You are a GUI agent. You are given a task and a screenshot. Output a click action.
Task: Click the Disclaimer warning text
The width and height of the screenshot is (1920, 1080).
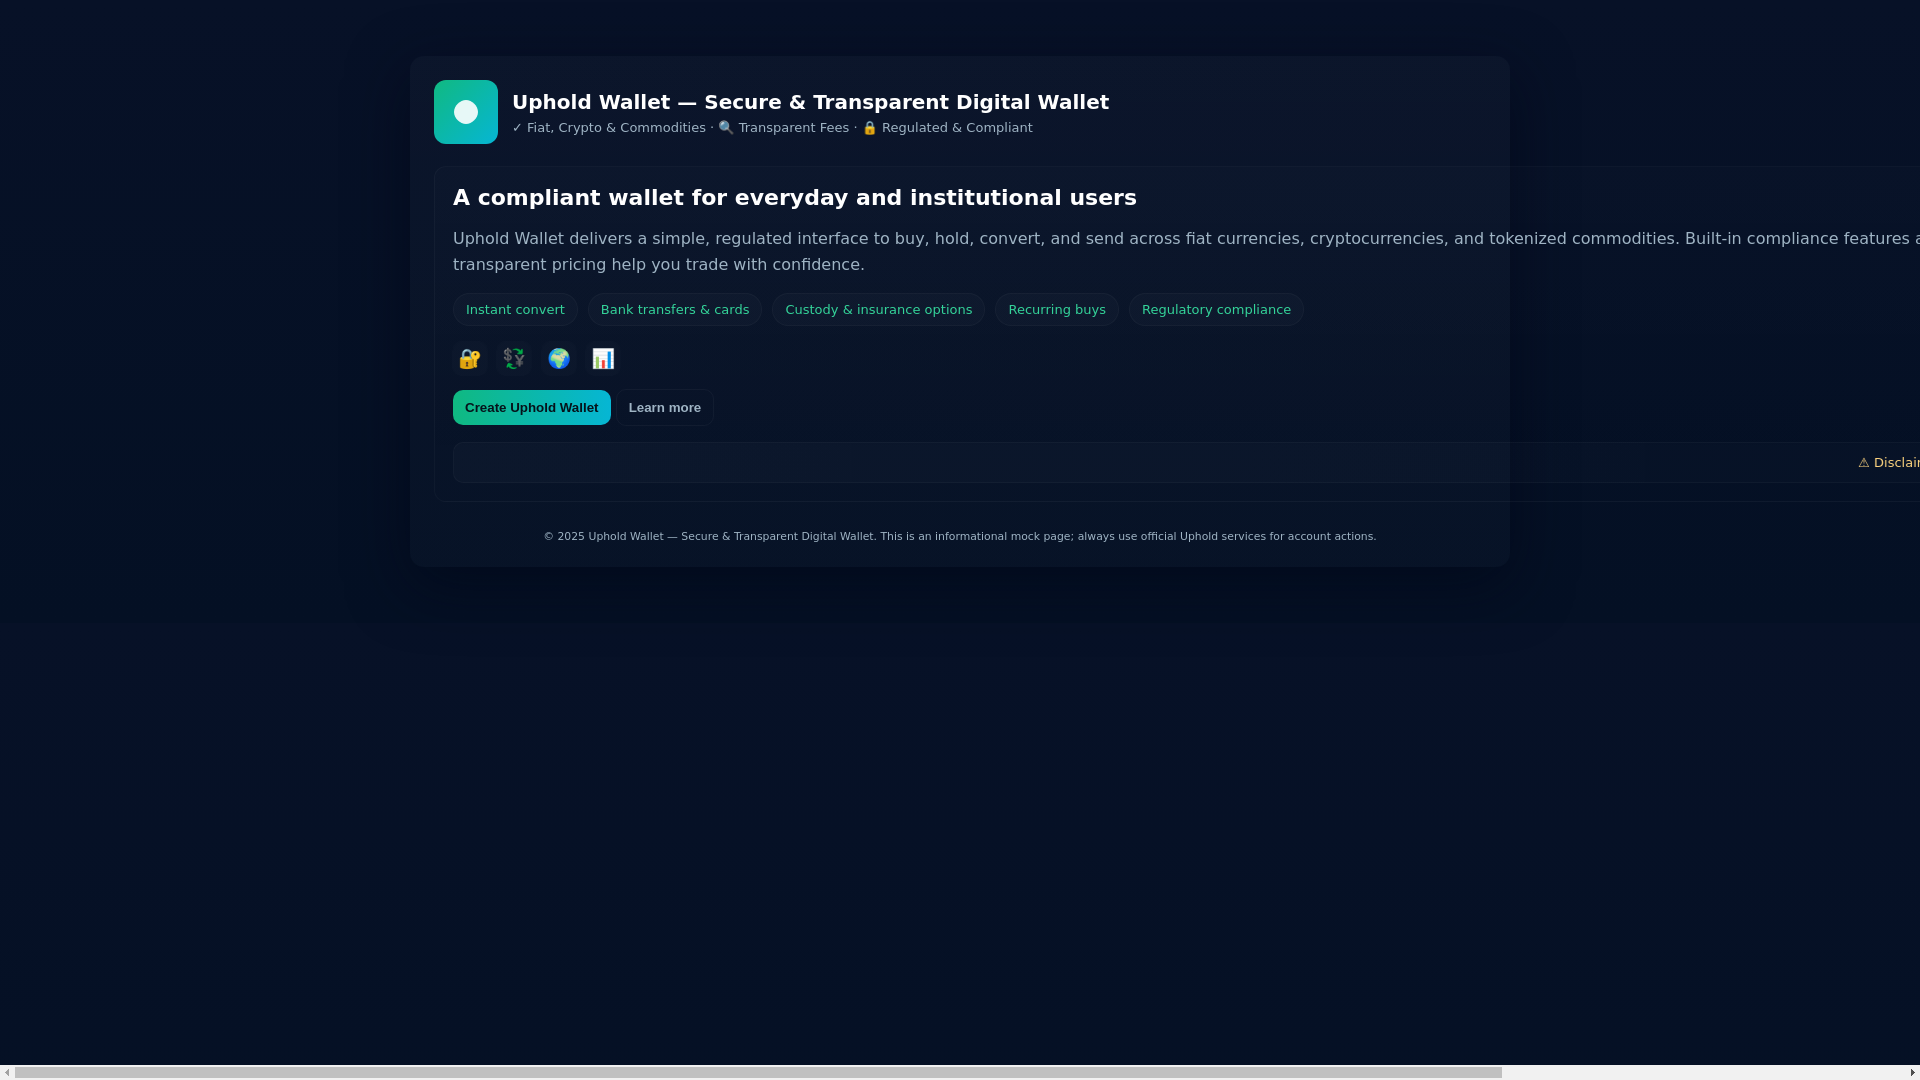click(1889, 463)
